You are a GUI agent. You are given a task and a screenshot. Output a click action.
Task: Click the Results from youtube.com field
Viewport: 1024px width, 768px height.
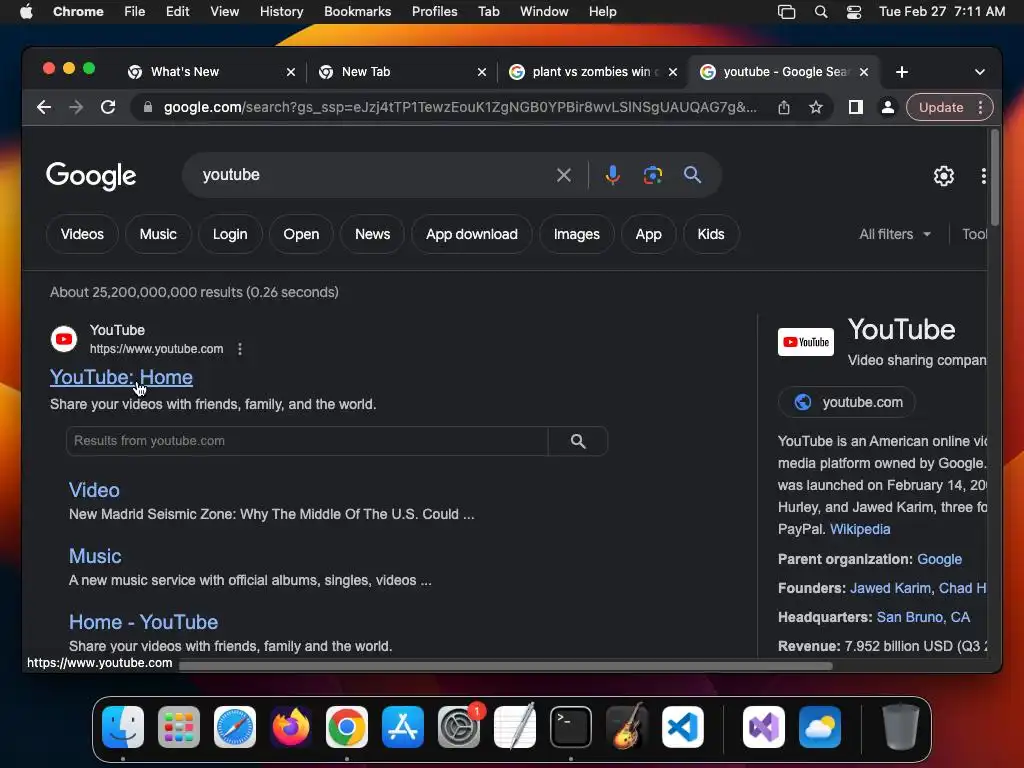tap(307, 441)
